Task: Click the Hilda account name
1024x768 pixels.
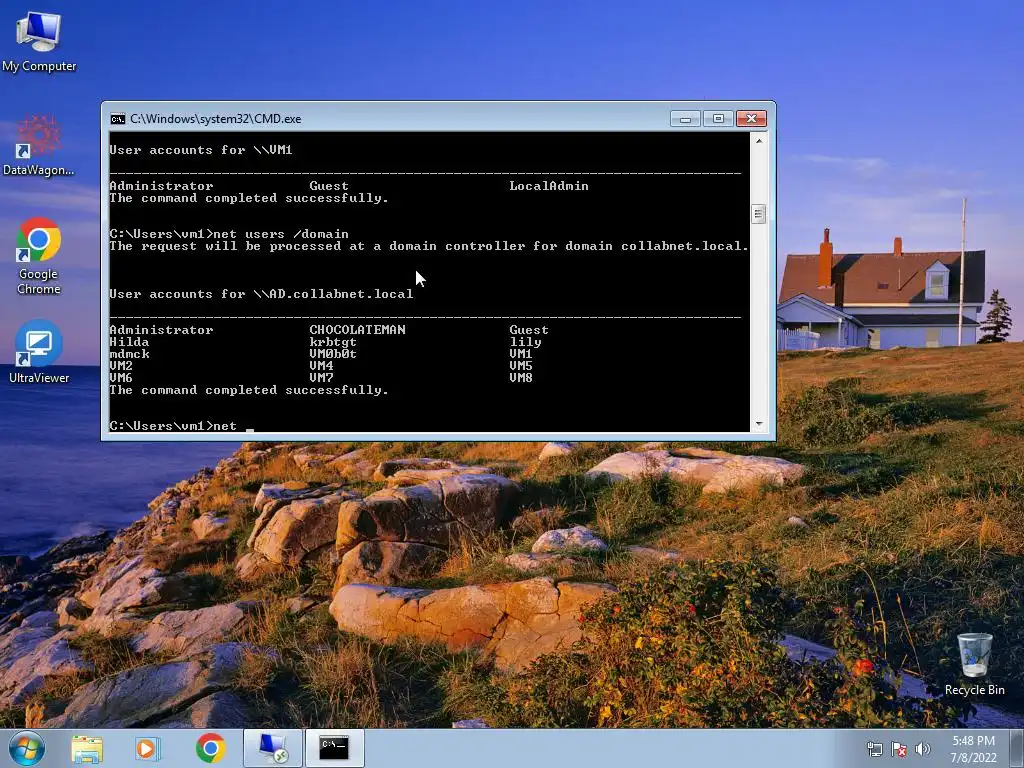Action: click(x=129, y=342)
